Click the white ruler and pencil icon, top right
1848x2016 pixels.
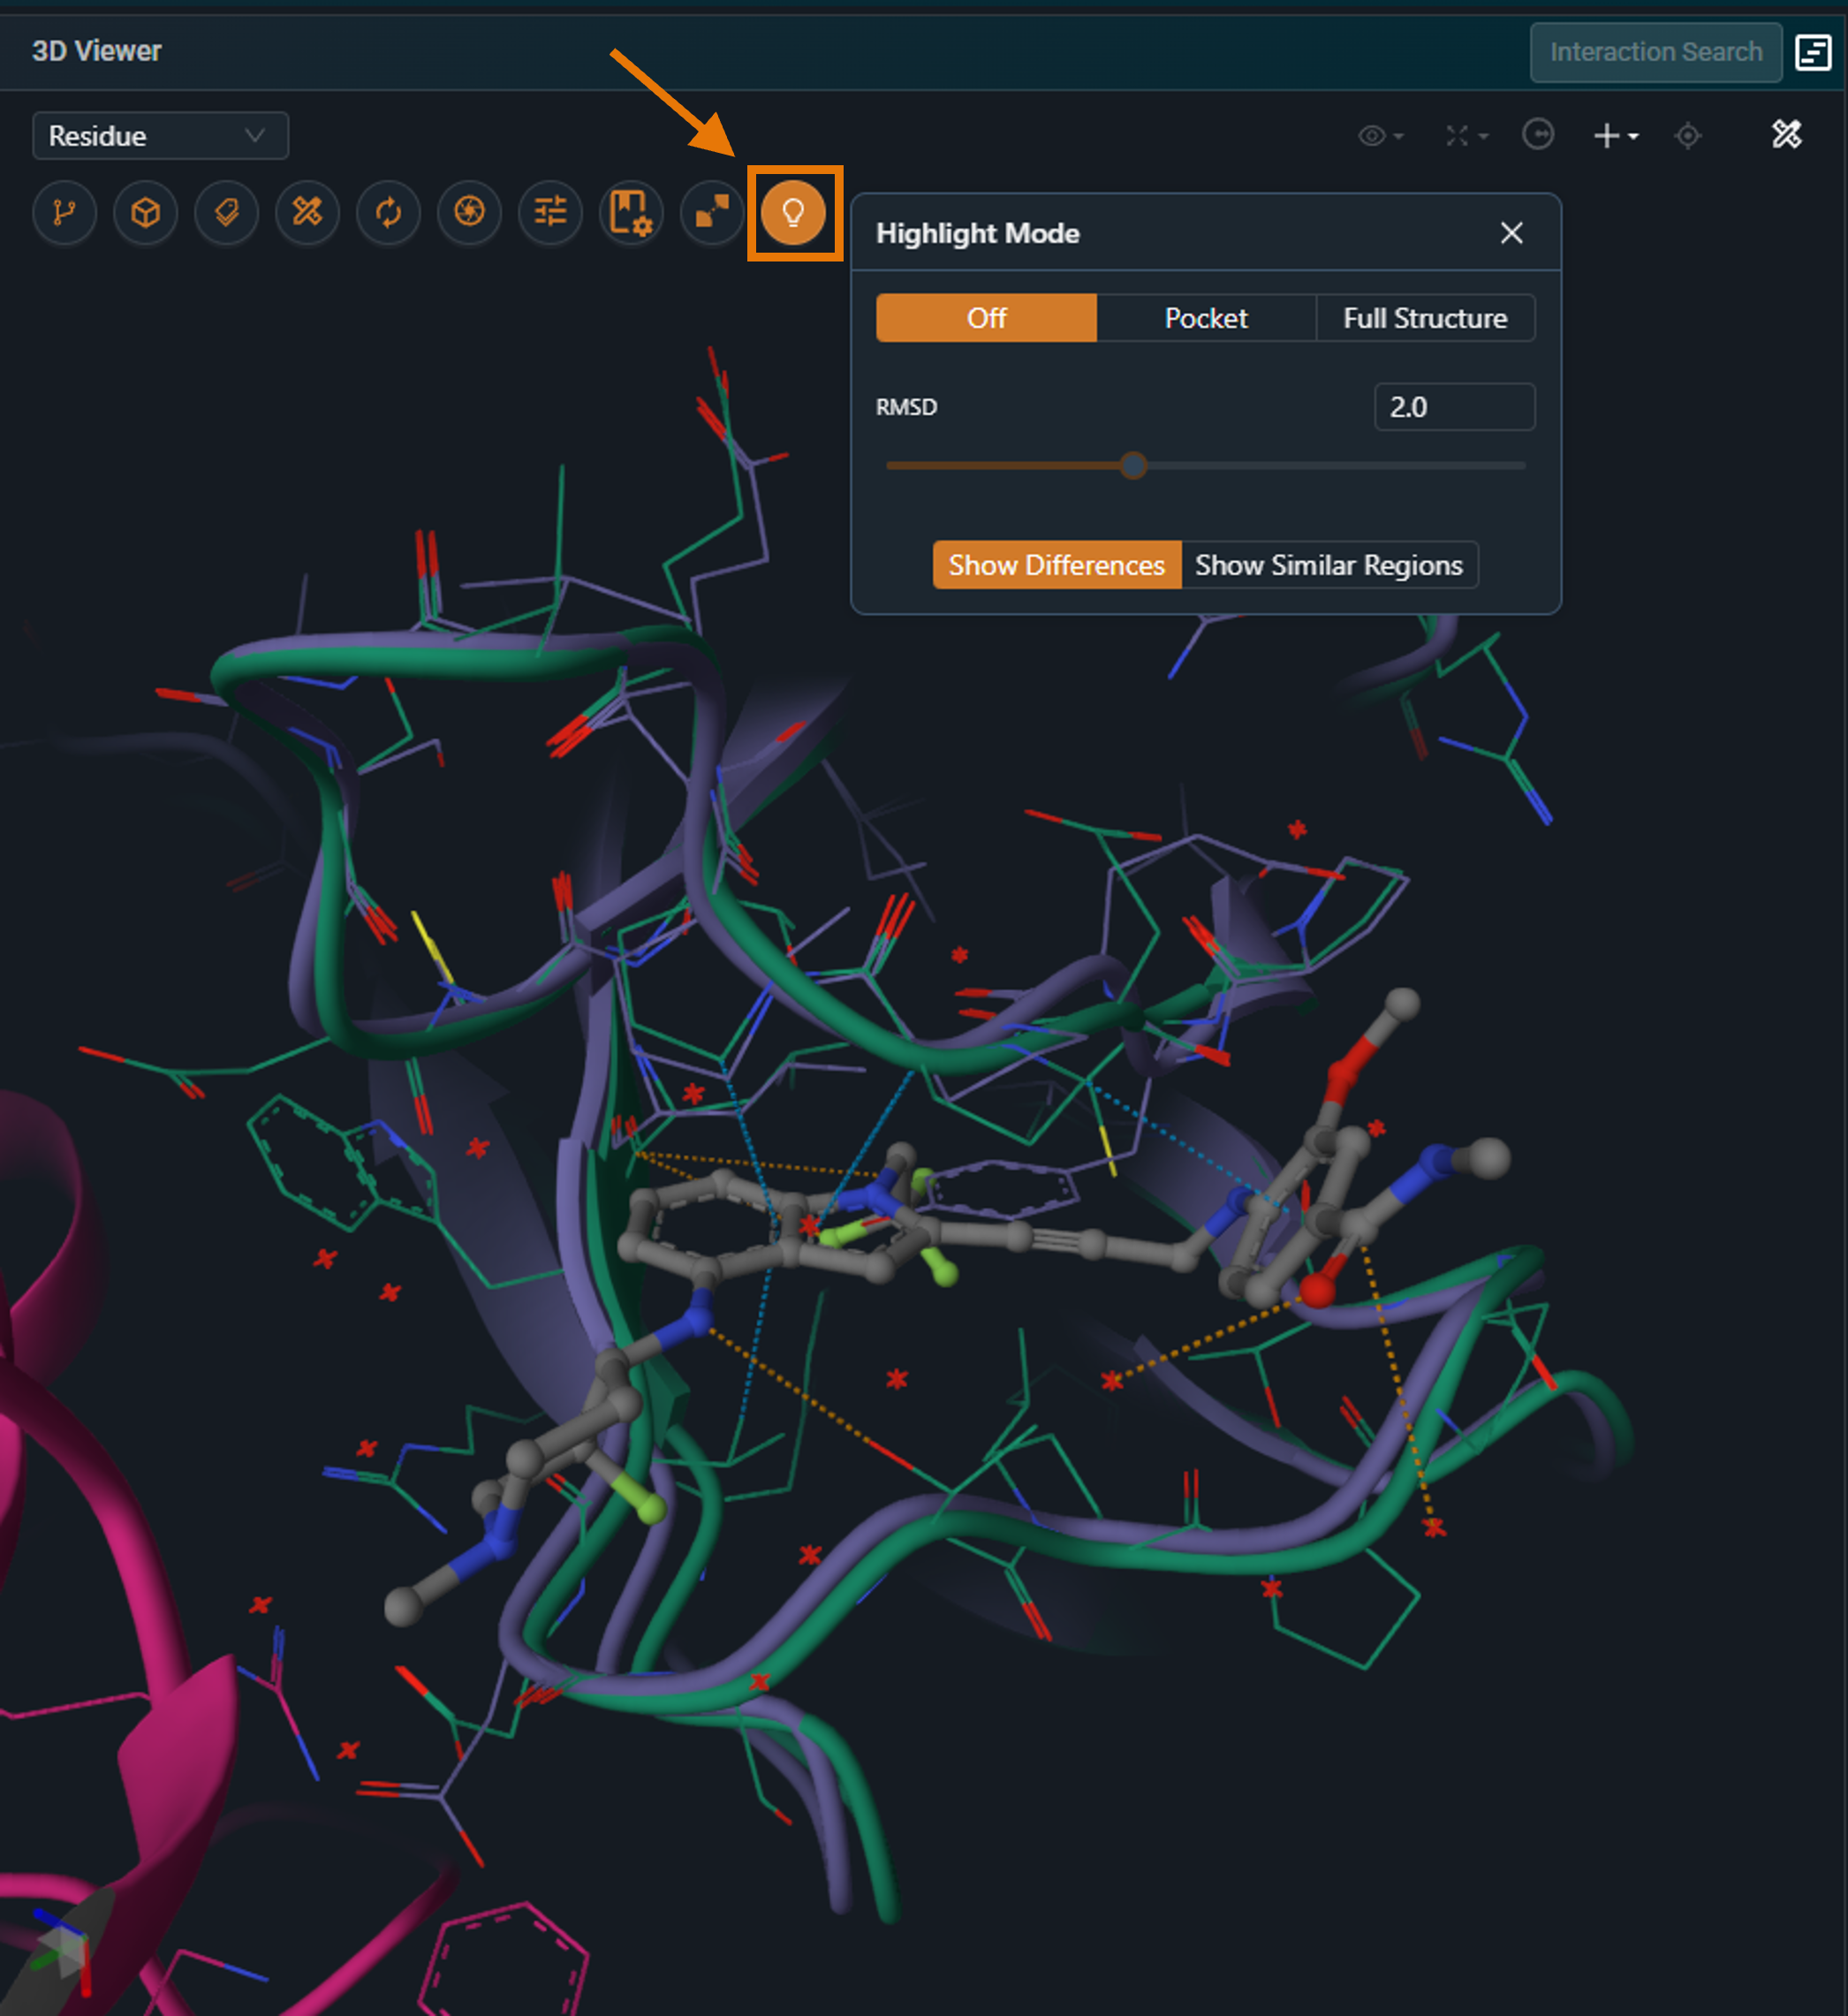coord(1786,134)
